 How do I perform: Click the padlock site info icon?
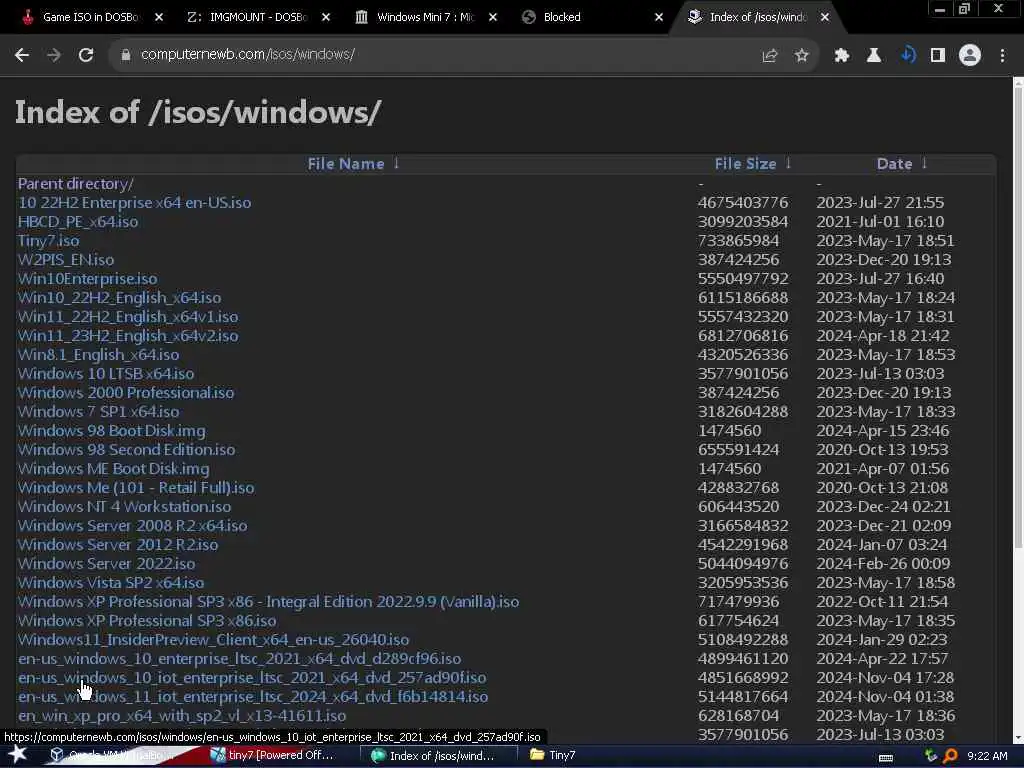pos(126,56)
